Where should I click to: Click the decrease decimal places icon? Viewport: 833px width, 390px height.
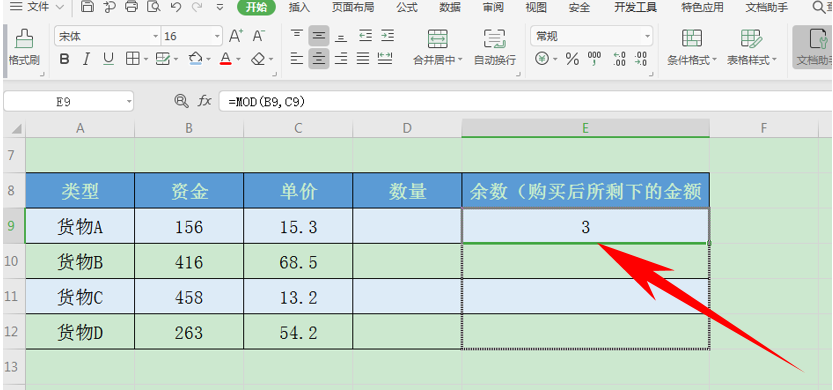[x=641, y=58]
